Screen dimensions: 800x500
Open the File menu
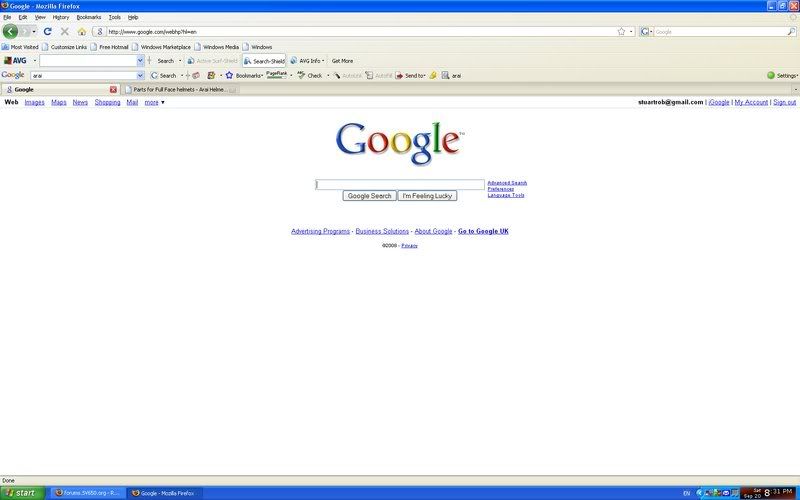coord(7,17)
